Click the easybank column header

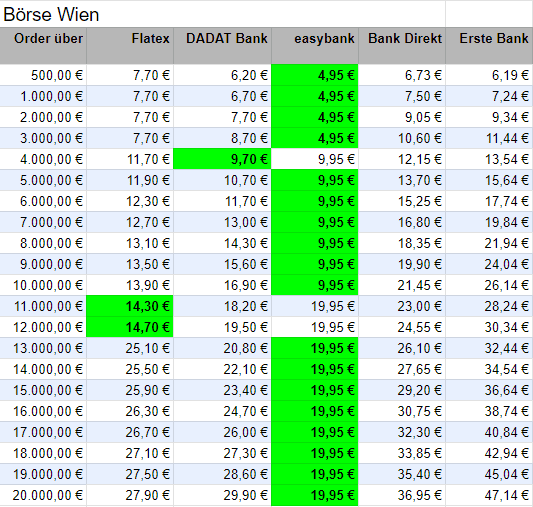pos(315,46)
